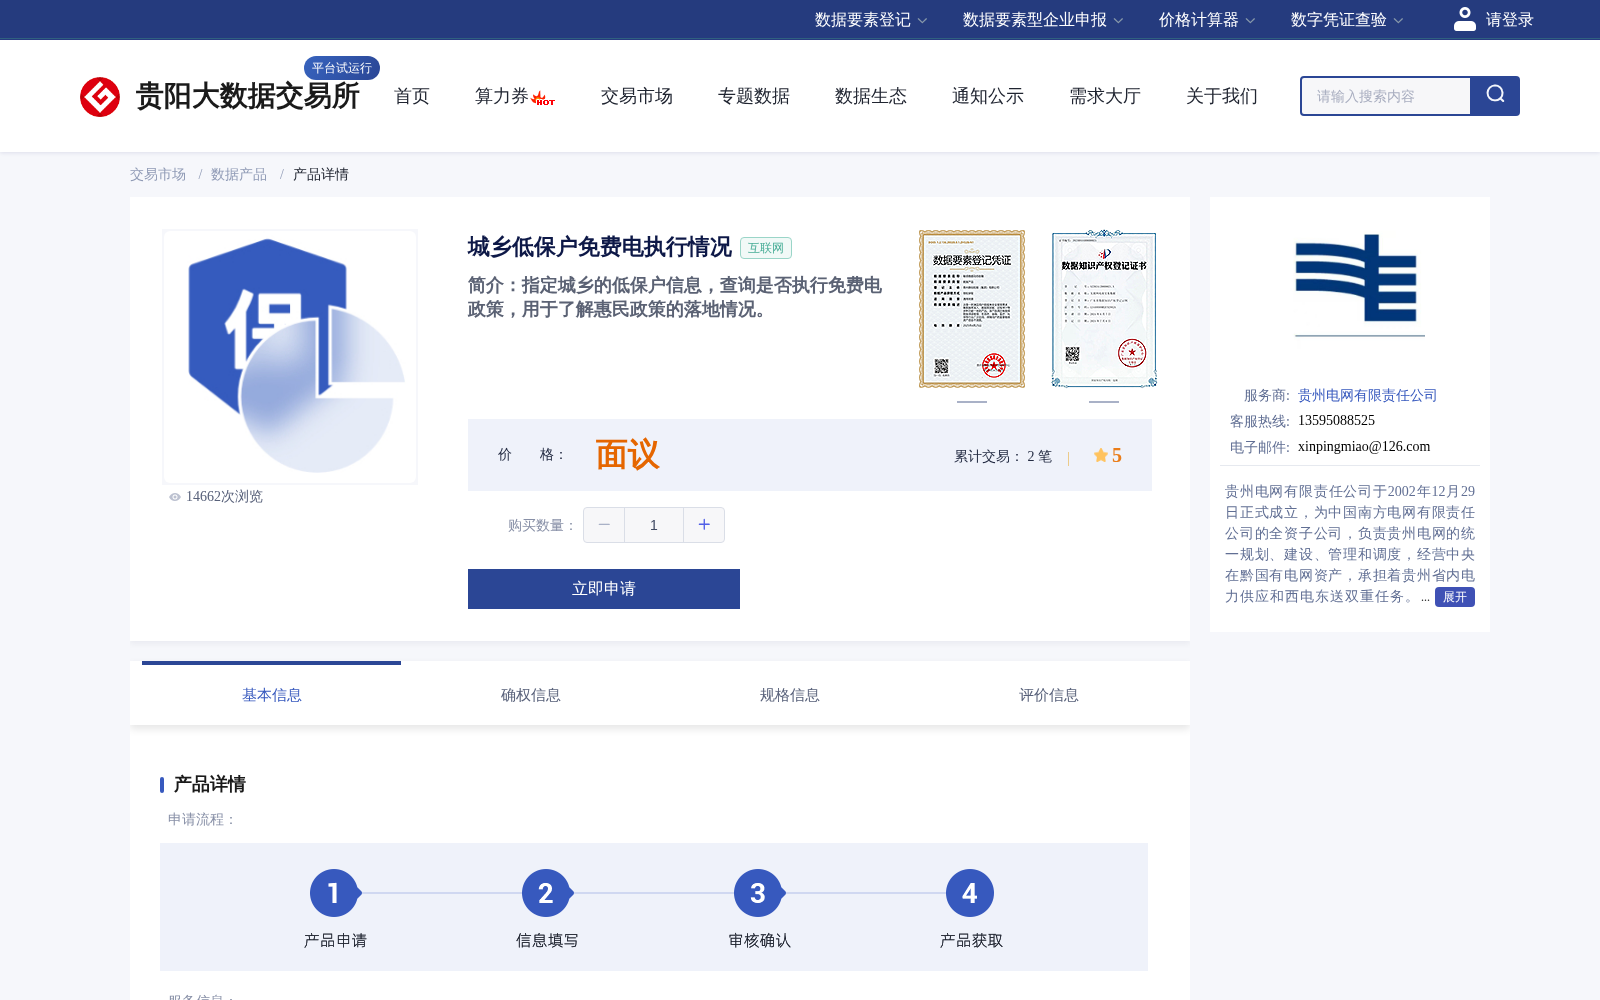Open the 数据知识产权登记证书 thumbnail
1600x1000 pixels.
[x=1104, y=309]
